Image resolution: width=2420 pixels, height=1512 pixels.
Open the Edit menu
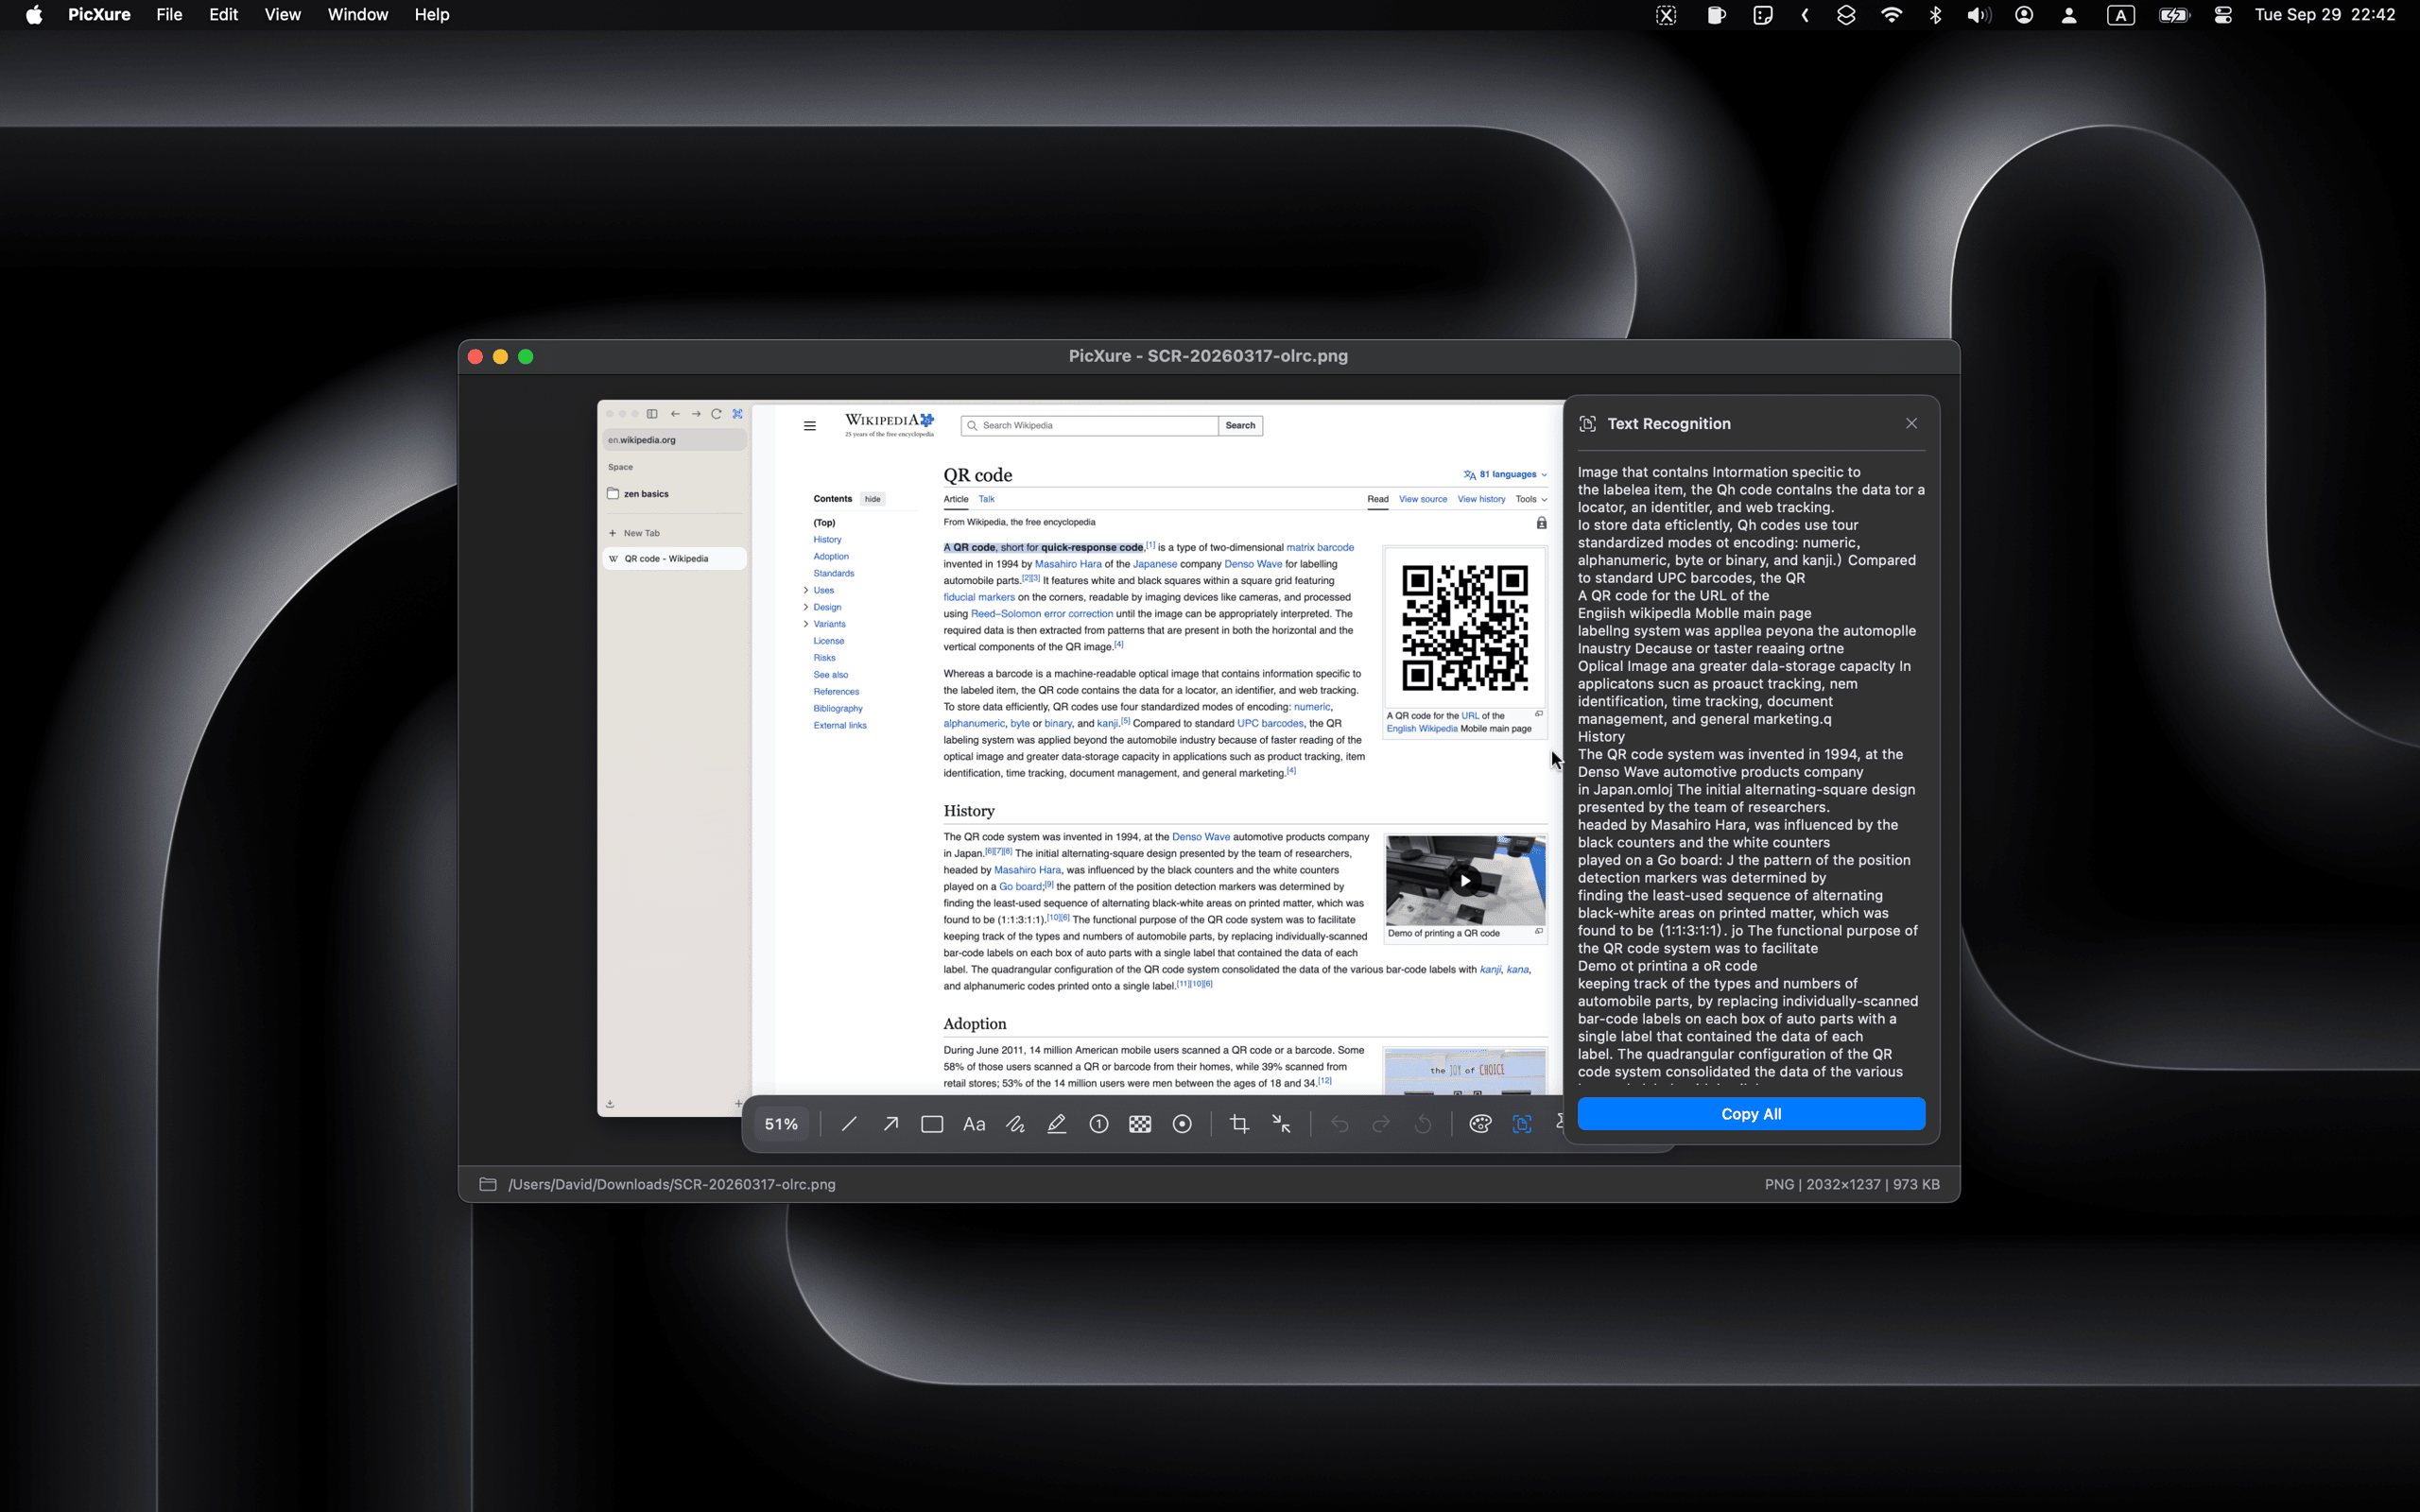tap(223, 15)
